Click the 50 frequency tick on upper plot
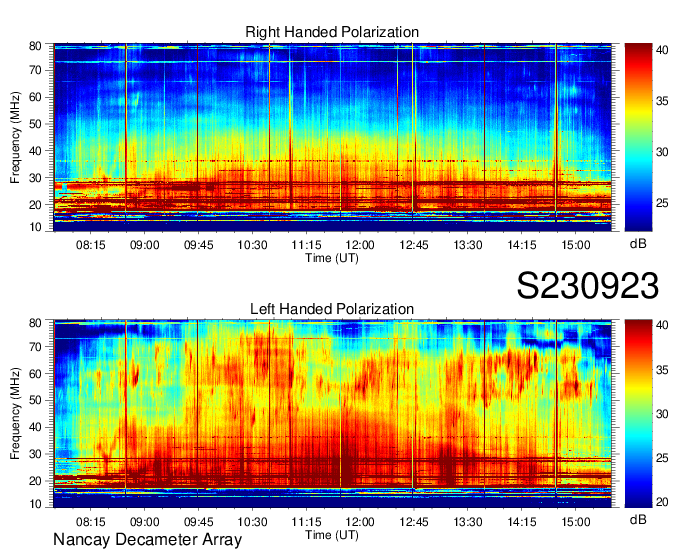The image size is (680, 552). click(x=35, y=124)
